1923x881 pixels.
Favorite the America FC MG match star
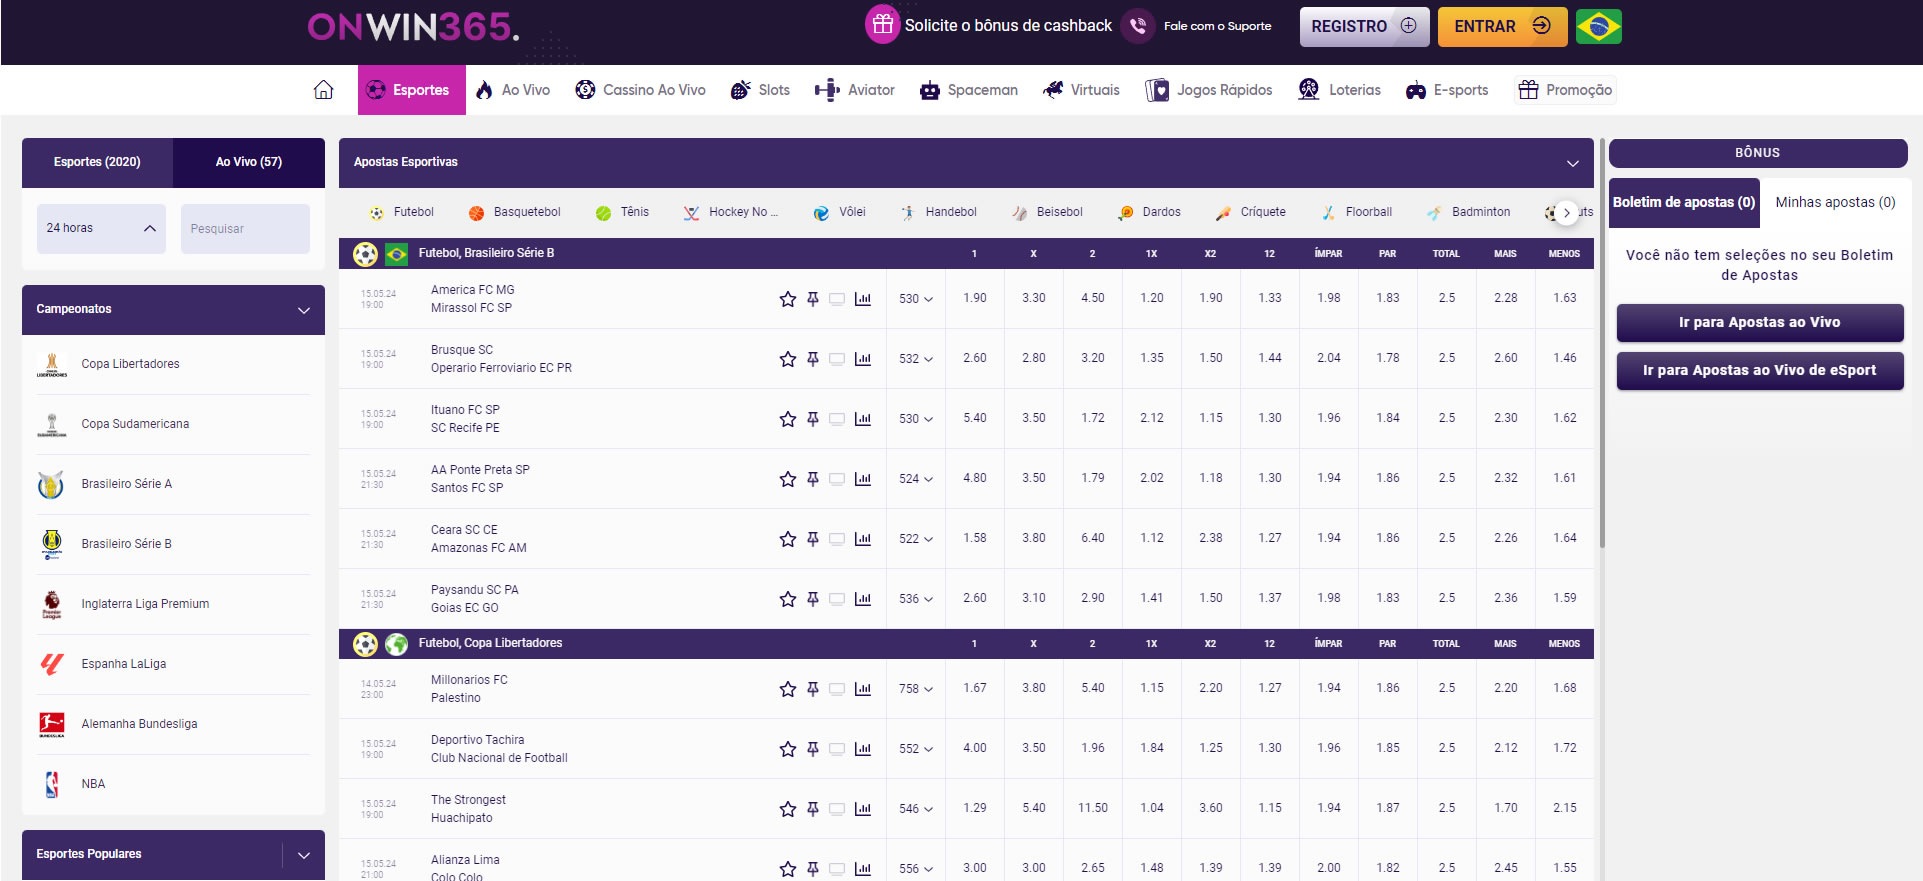pyautogui.click(x=788, y=299)
